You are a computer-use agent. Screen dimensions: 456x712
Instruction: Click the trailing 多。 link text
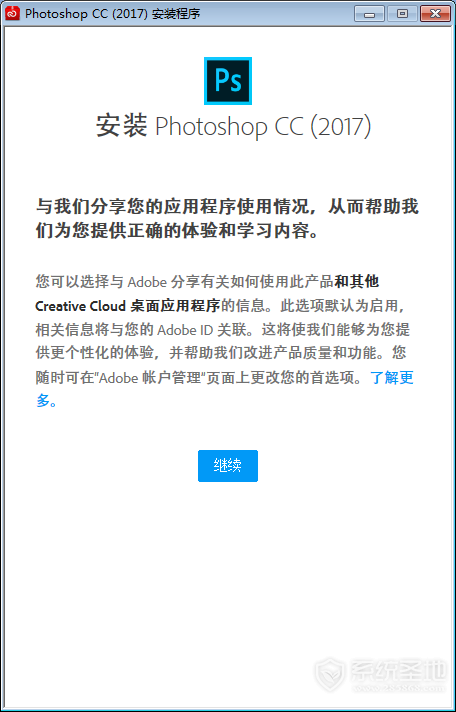[x=47, y=401]
